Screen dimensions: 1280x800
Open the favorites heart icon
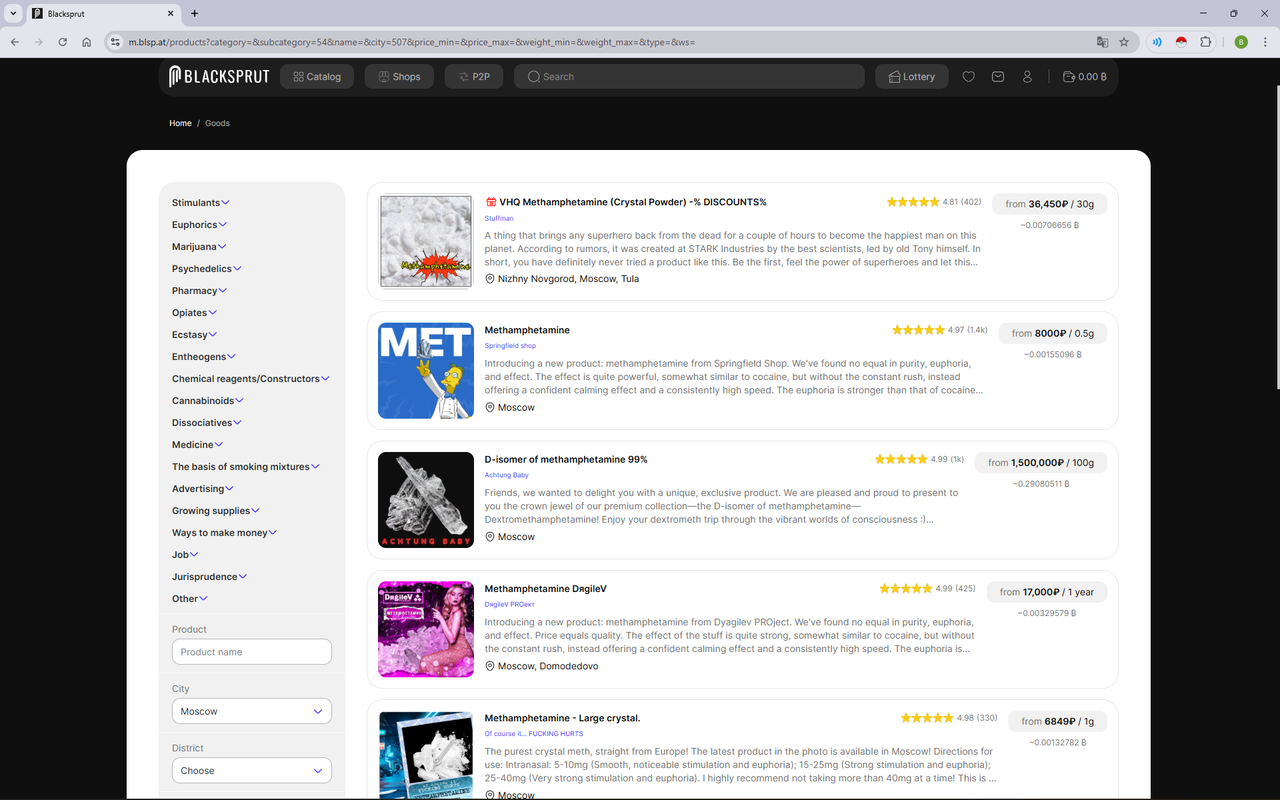(968, 76)
